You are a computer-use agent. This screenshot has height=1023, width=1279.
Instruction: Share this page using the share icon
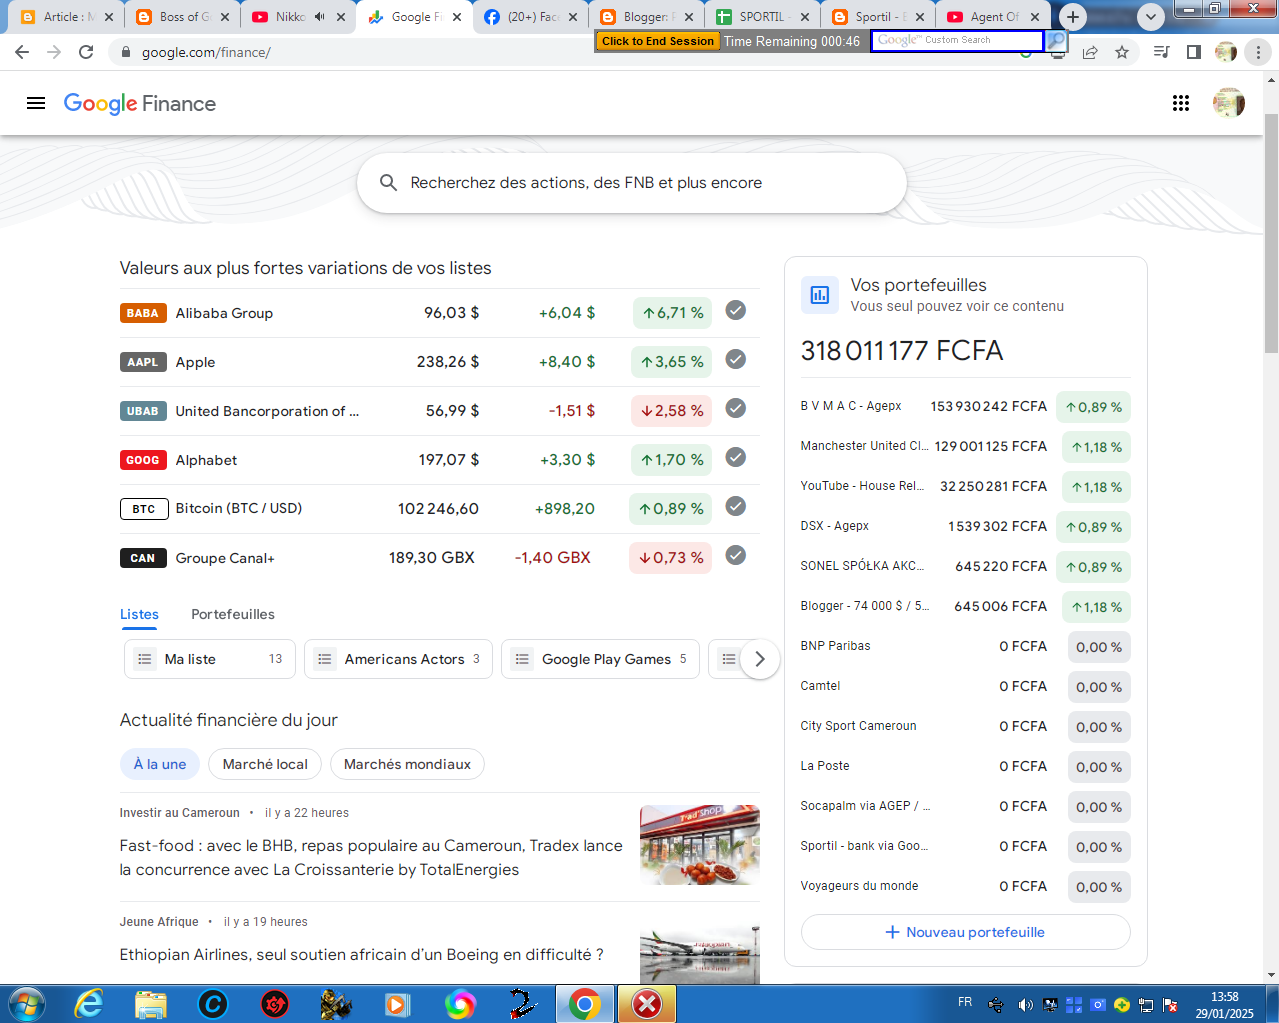coord(1090,52)
